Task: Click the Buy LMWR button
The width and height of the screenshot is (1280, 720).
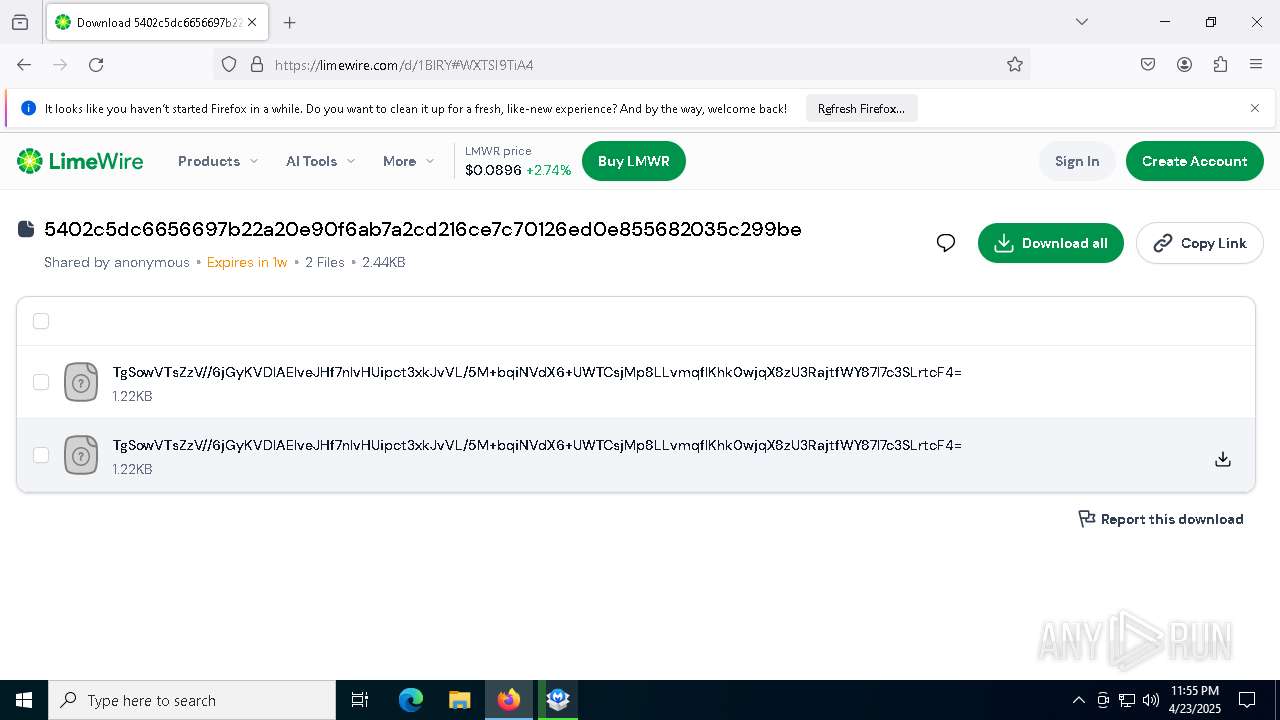Action: (633, 161)
